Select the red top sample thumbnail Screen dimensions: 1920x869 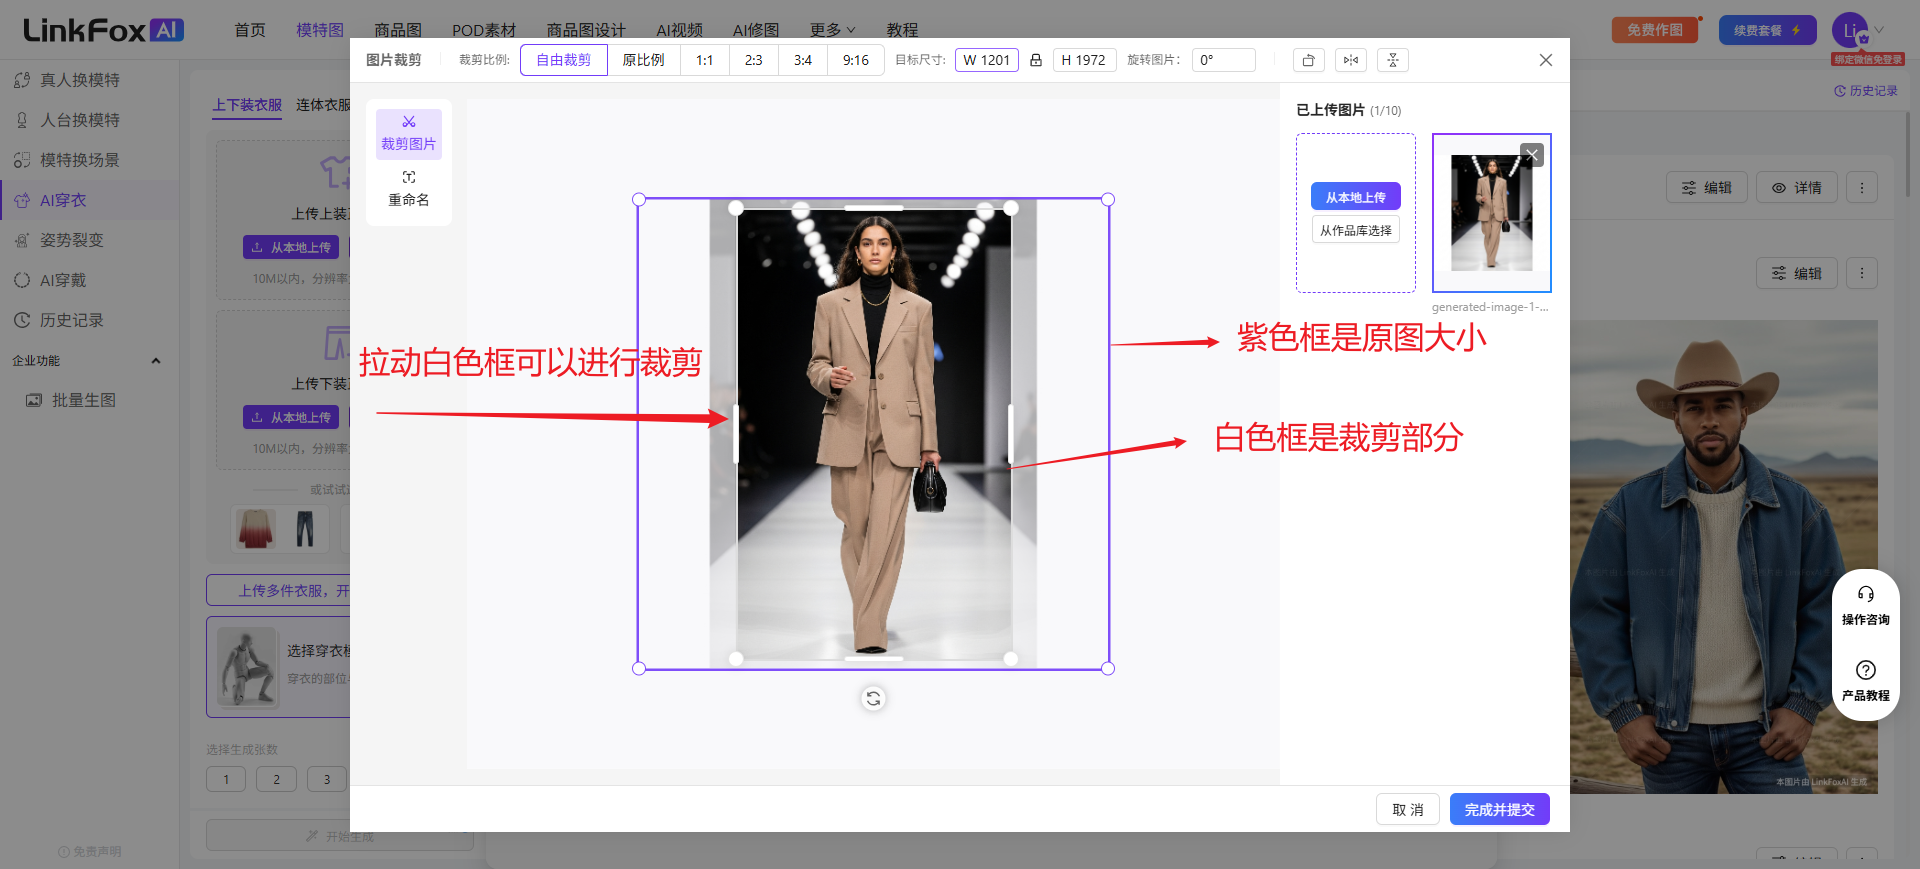click(x=255, y=528)
